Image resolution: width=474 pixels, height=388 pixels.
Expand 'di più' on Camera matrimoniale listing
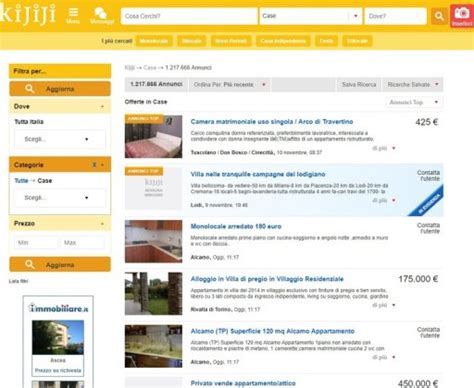click(384, 148)
